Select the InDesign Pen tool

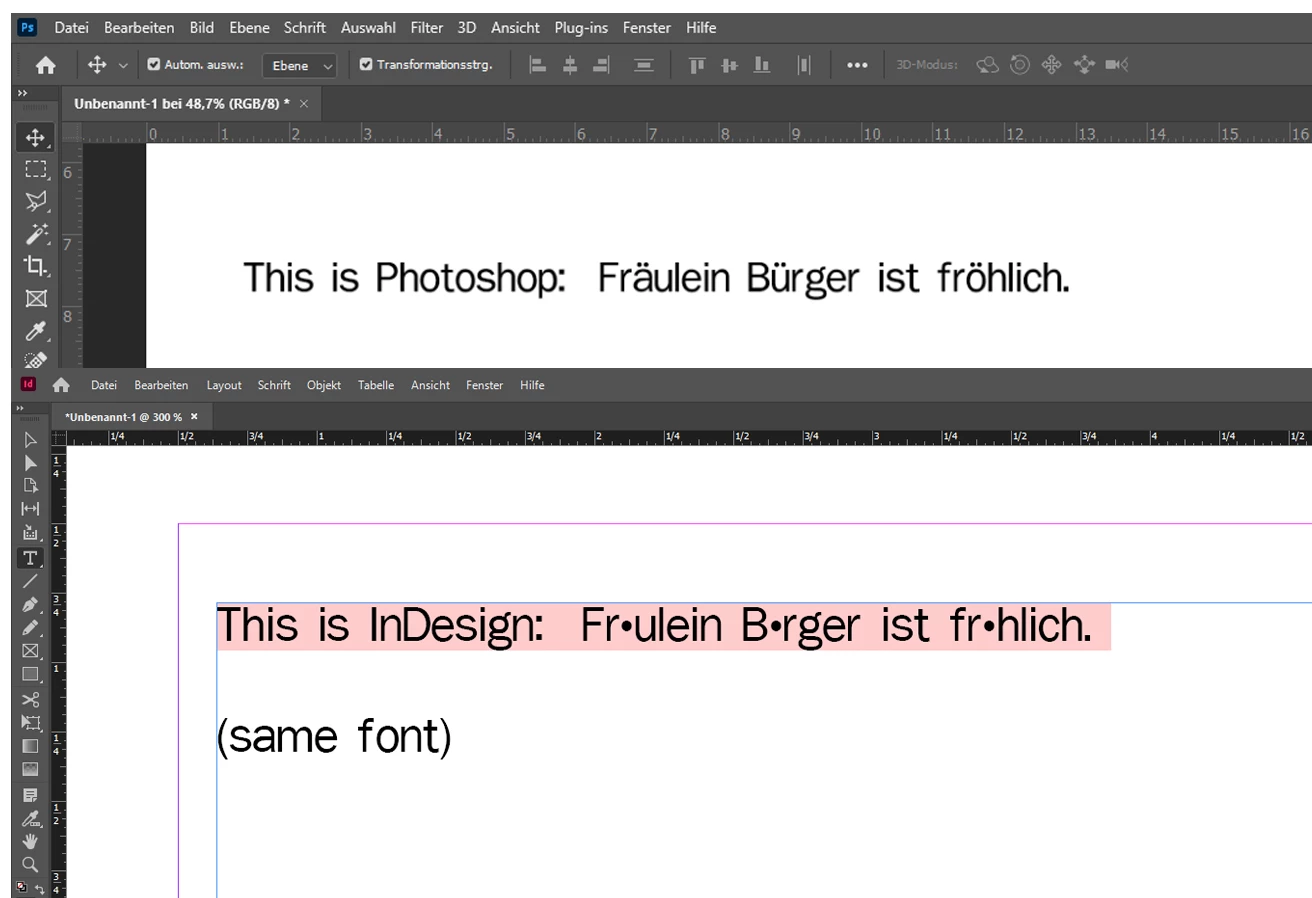[30, 605]
